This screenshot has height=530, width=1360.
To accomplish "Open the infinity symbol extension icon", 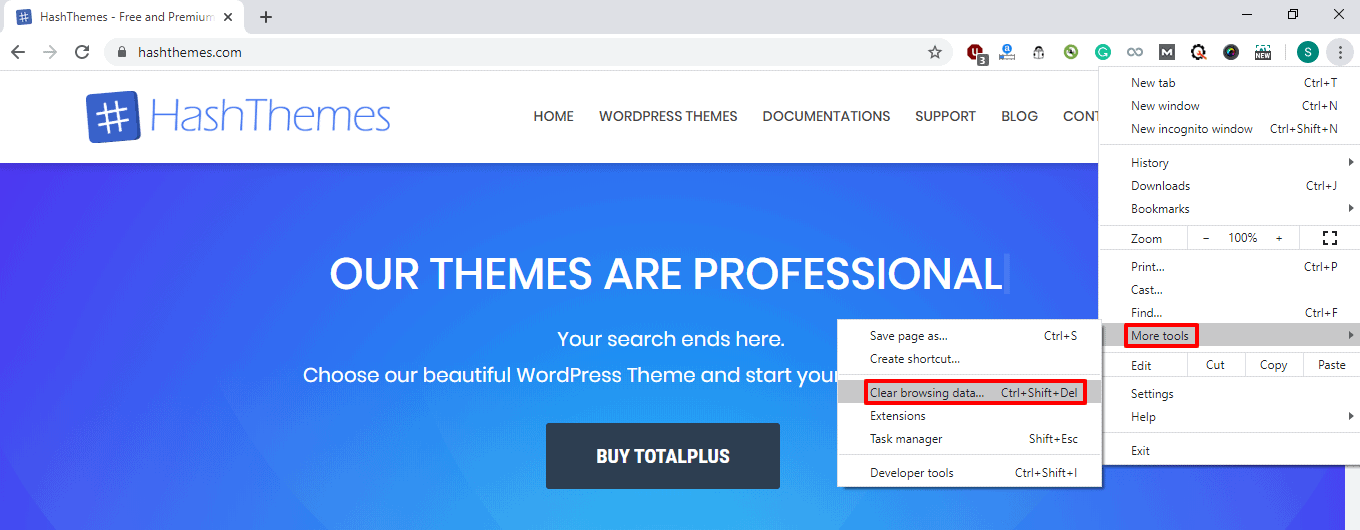I will [x=1135, y=52].
